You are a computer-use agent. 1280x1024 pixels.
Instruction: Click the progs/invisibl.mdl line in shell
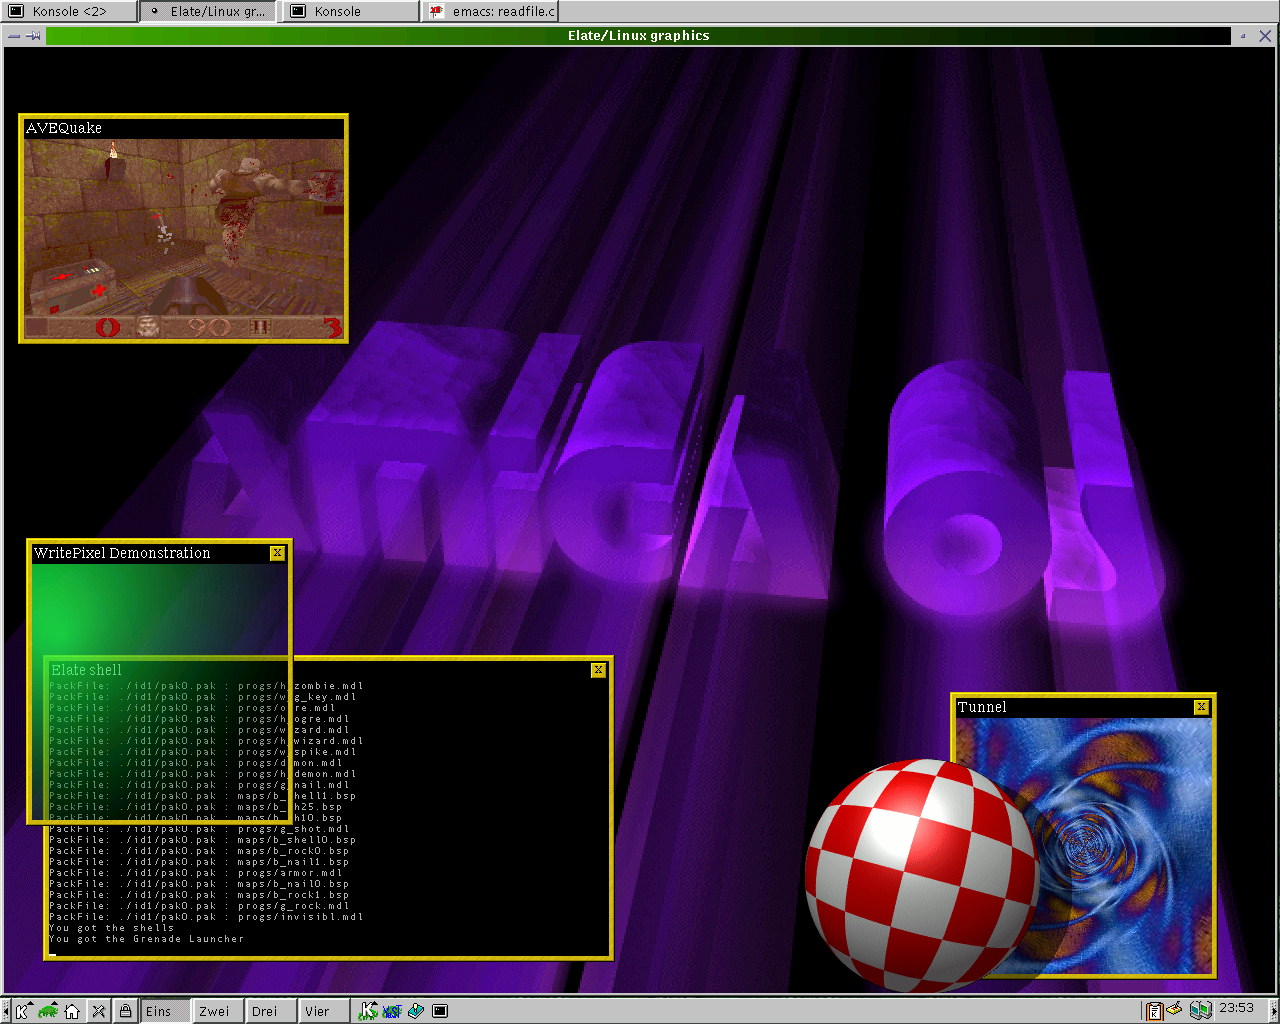pyautogui.click(x=206, y=917)
